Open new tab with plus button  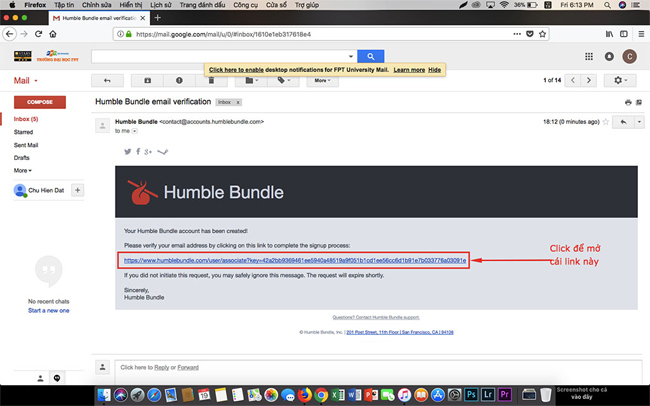pos(157,18)
